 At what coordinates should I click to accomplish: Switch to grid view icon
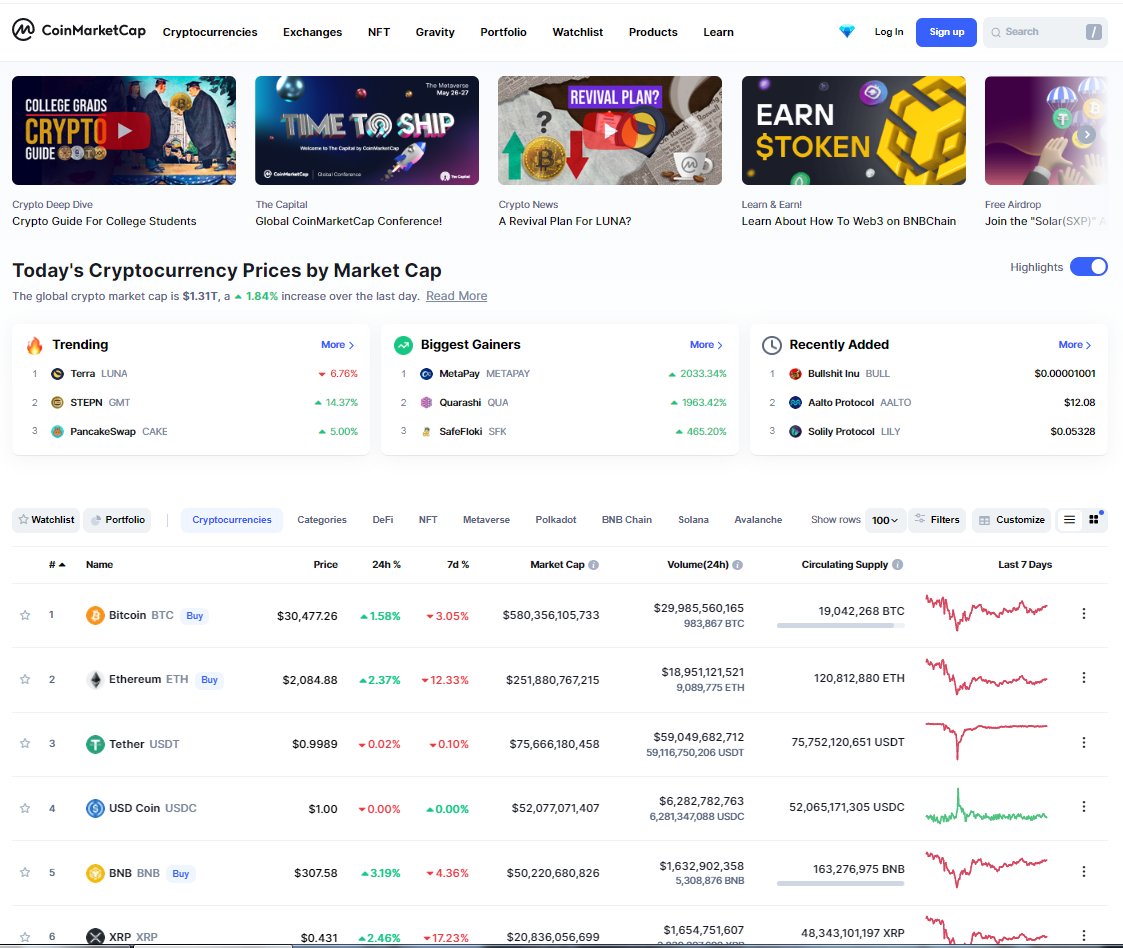click(x=1094, y=520)
